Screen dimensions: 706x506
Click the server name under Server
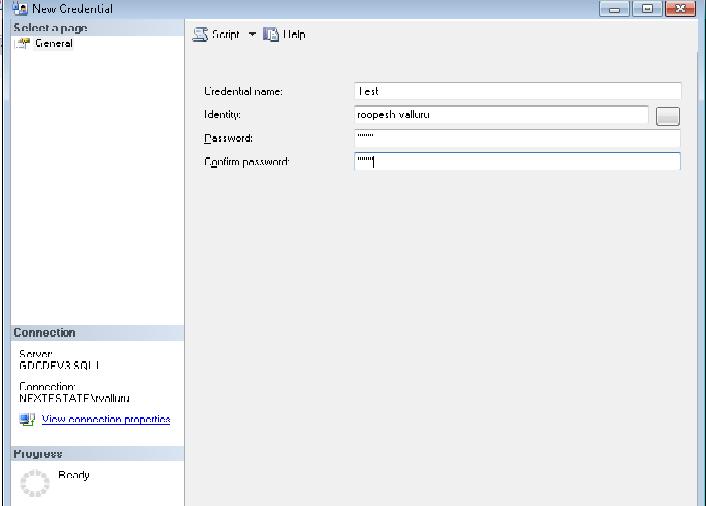pos(59,366)
